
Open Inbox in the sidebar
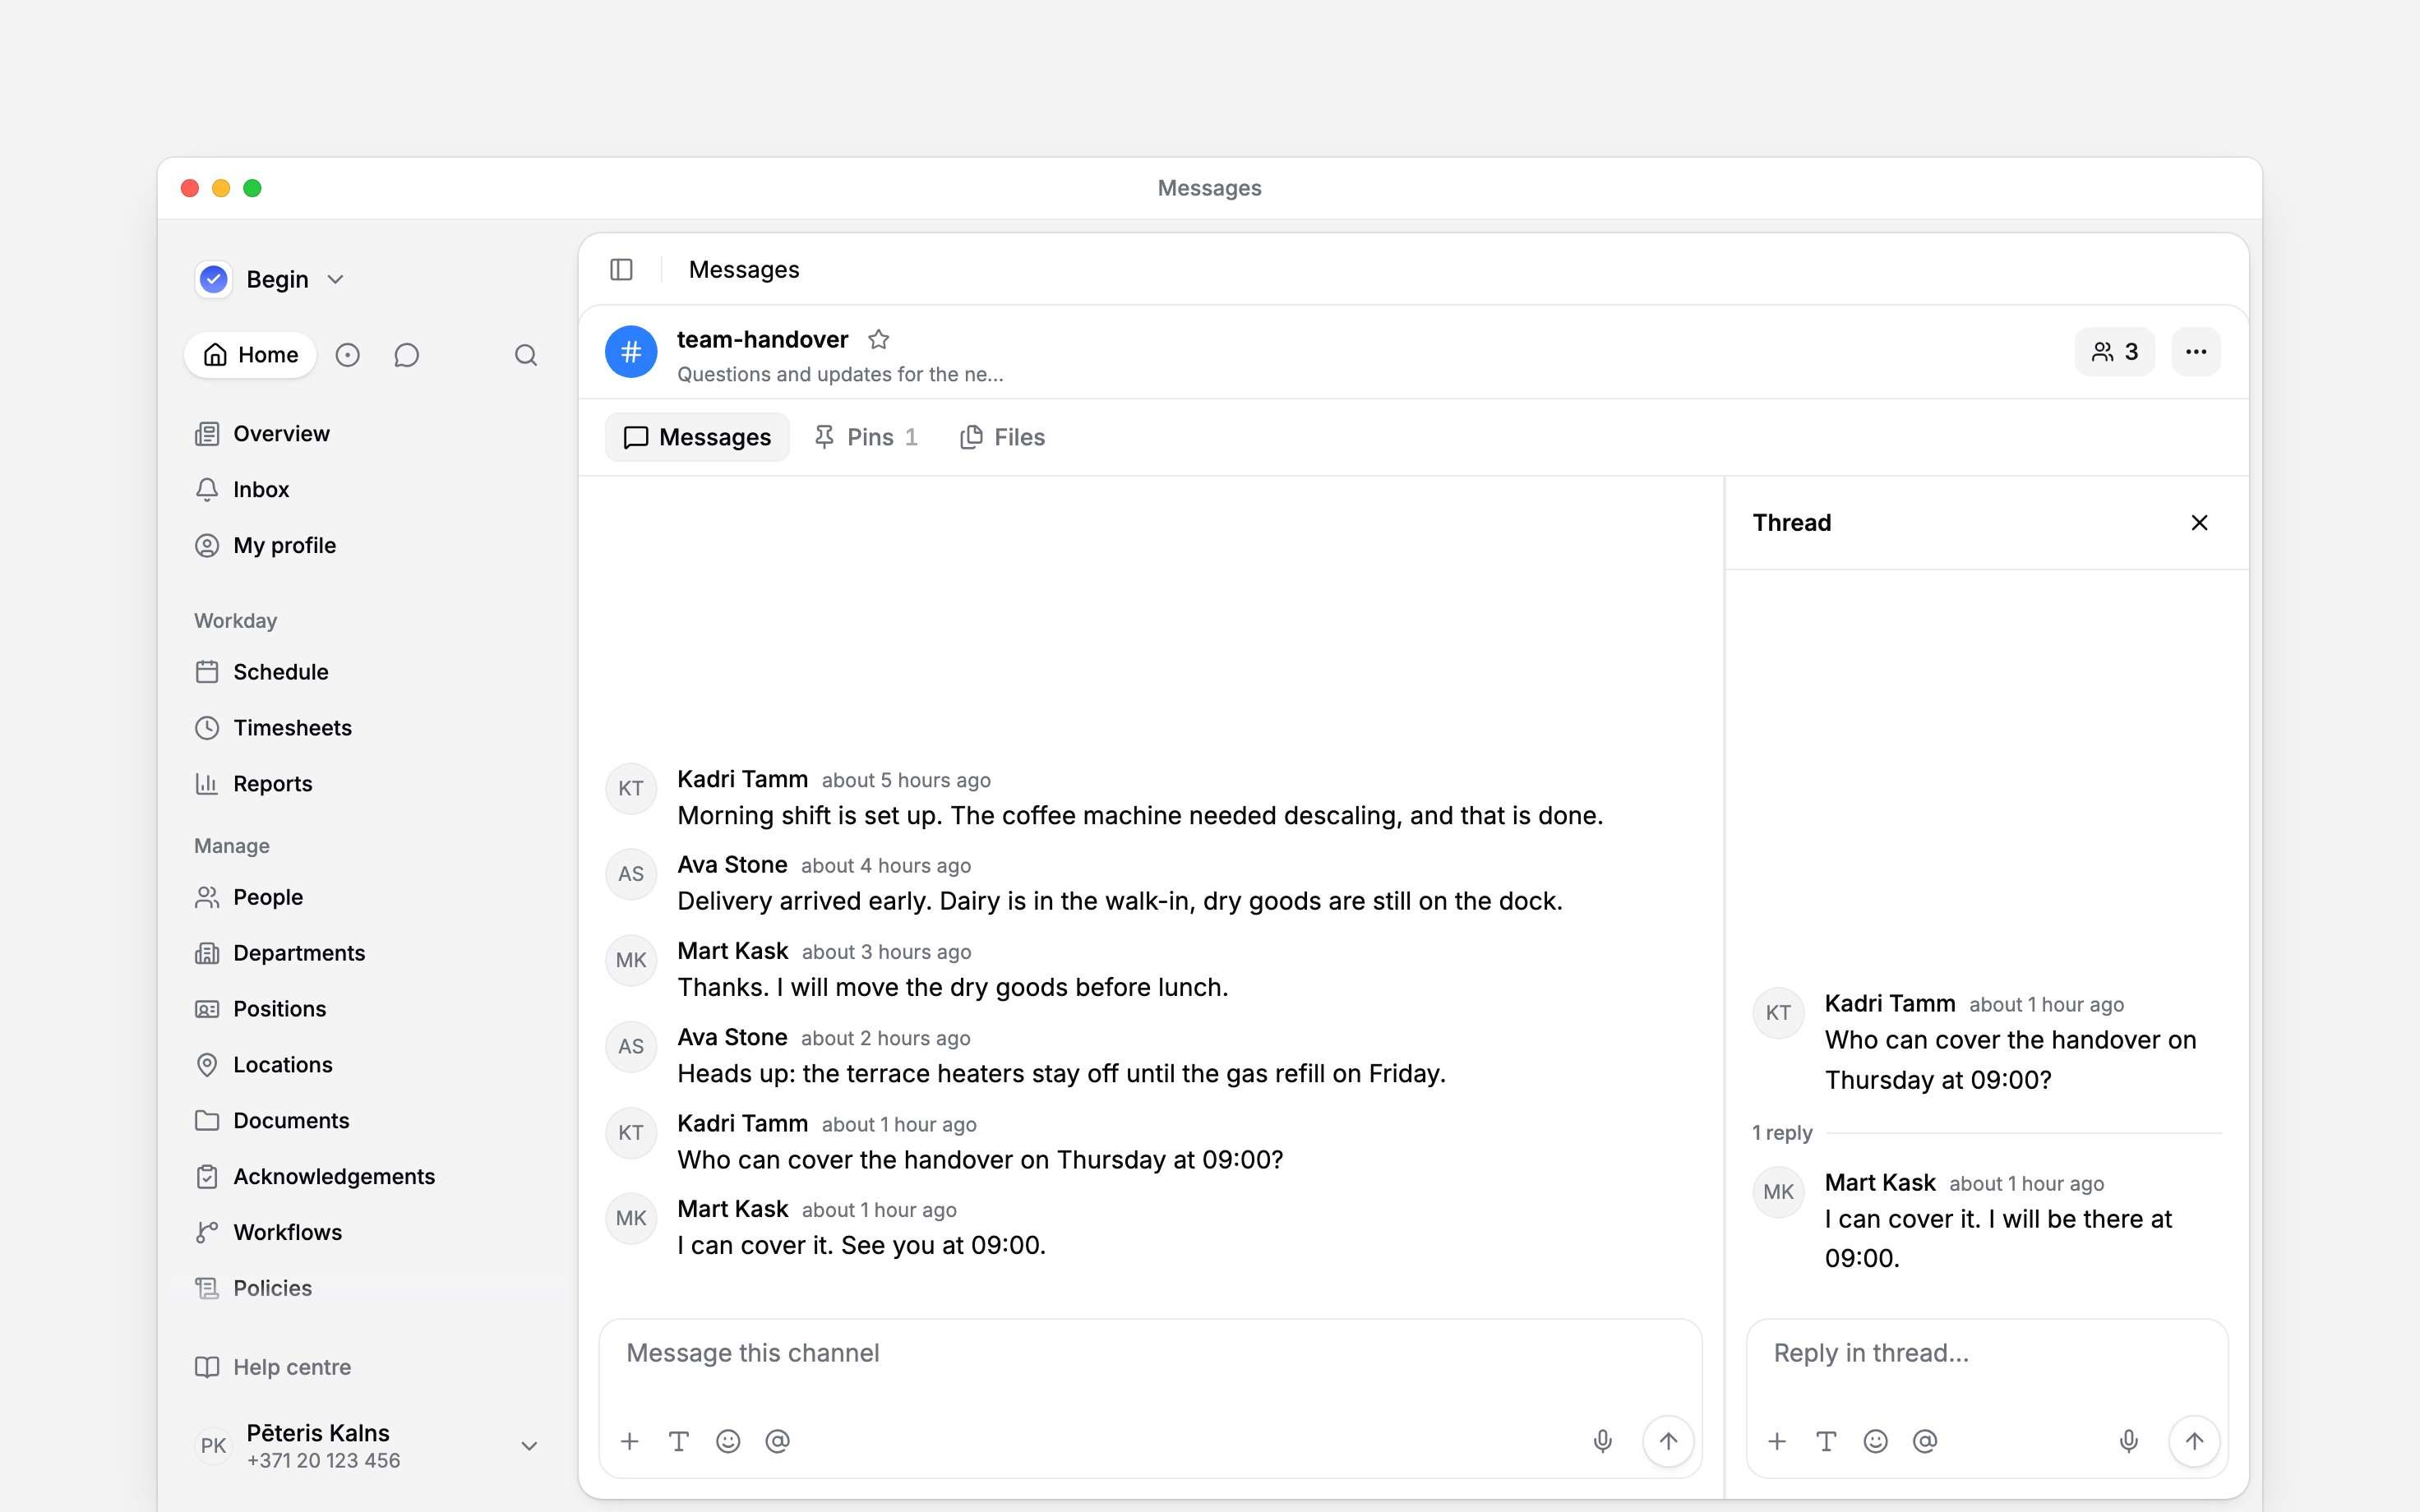pyautogui.click(x=367, y=490)
